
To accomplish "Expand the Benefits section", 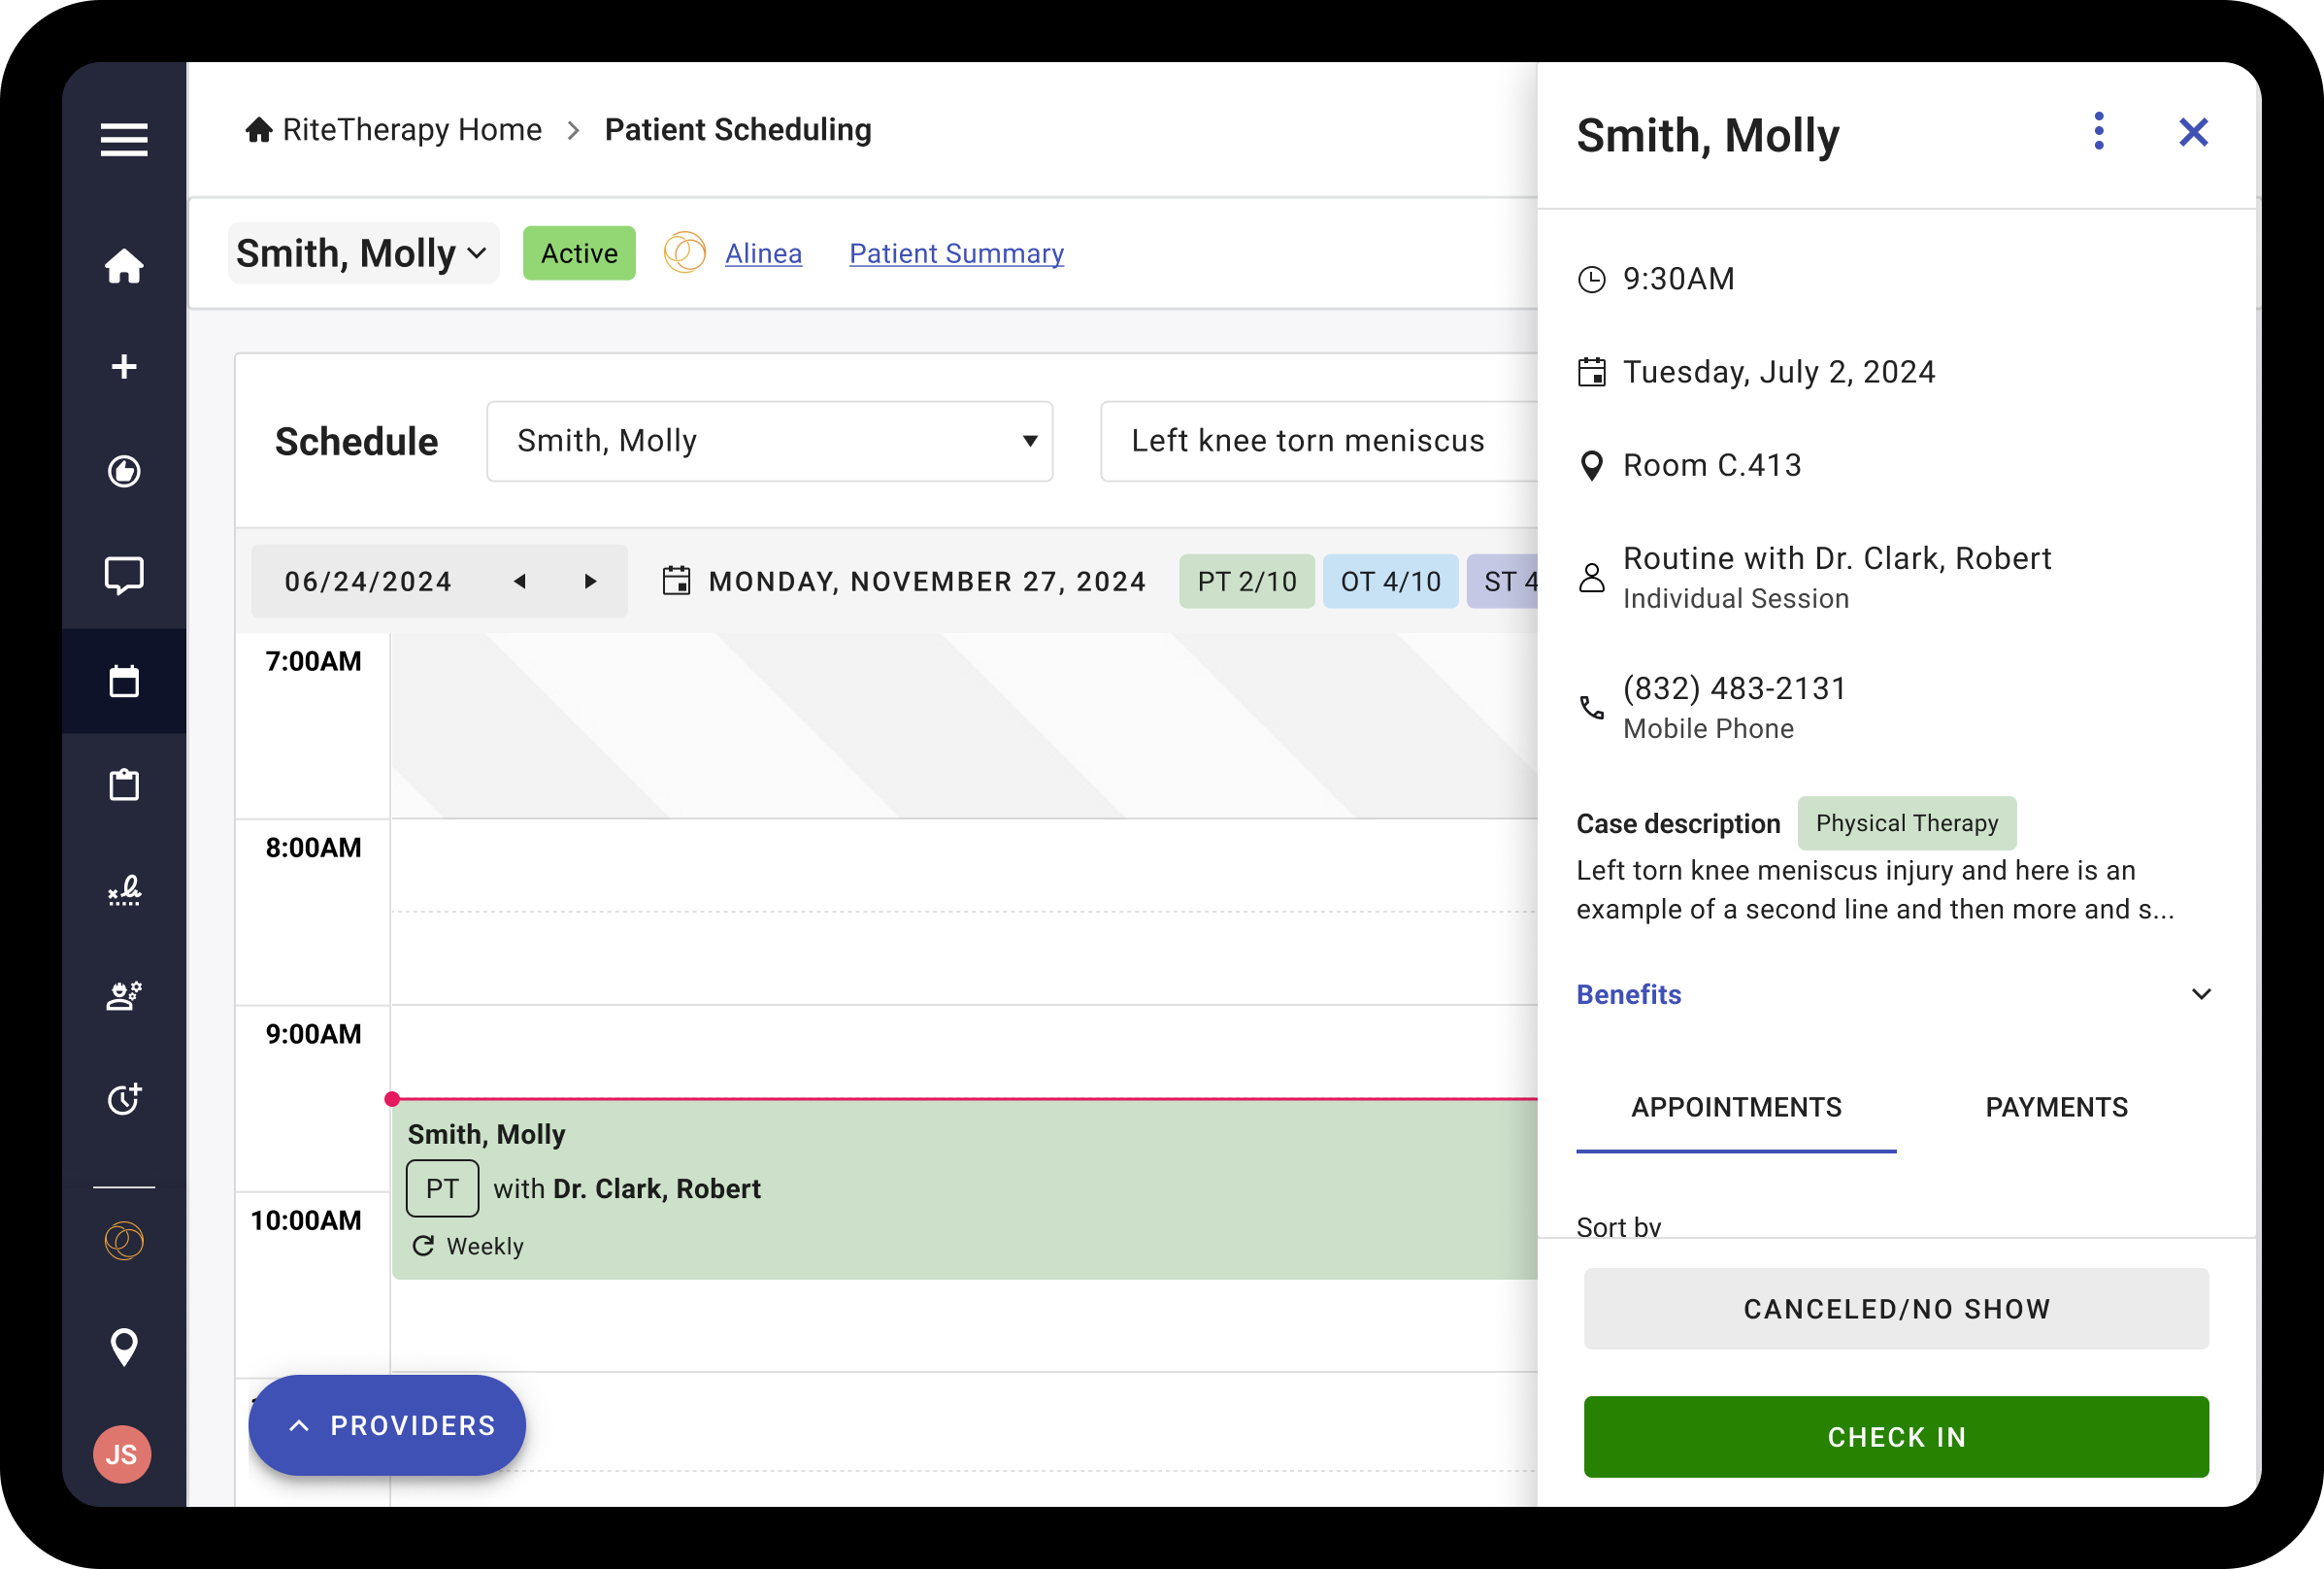I will coord(1895,994).
